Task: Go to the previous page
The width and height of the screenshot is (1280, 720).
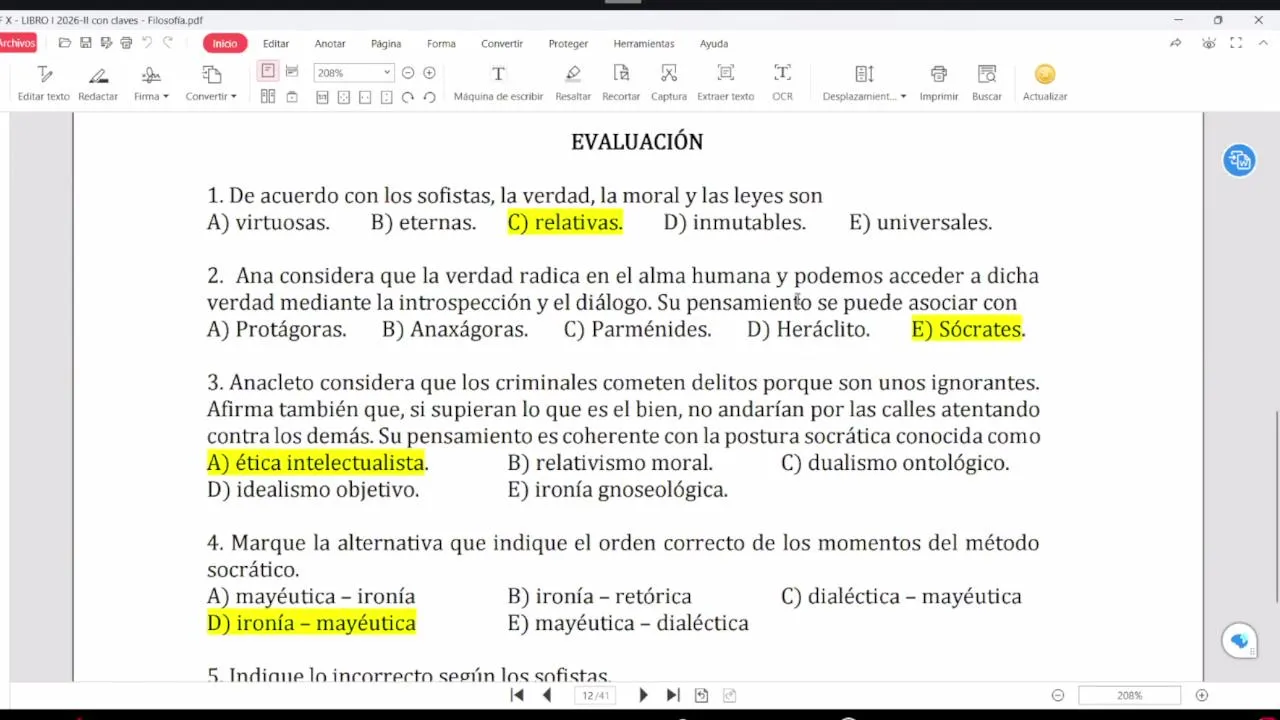Action: tap(546, 695)
